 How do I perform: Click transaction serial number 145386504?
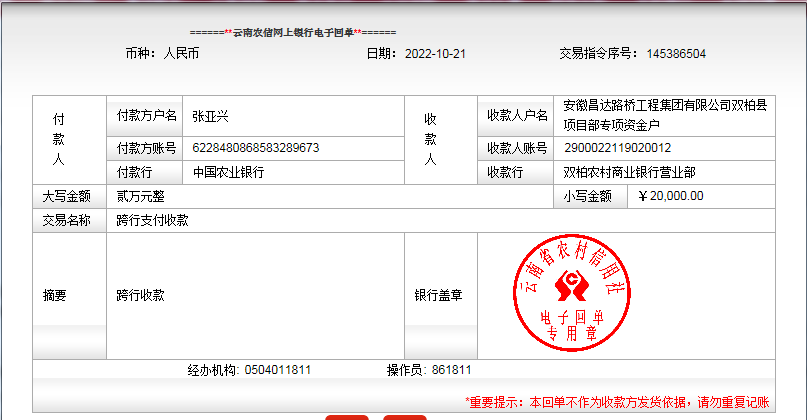(676, 54)
